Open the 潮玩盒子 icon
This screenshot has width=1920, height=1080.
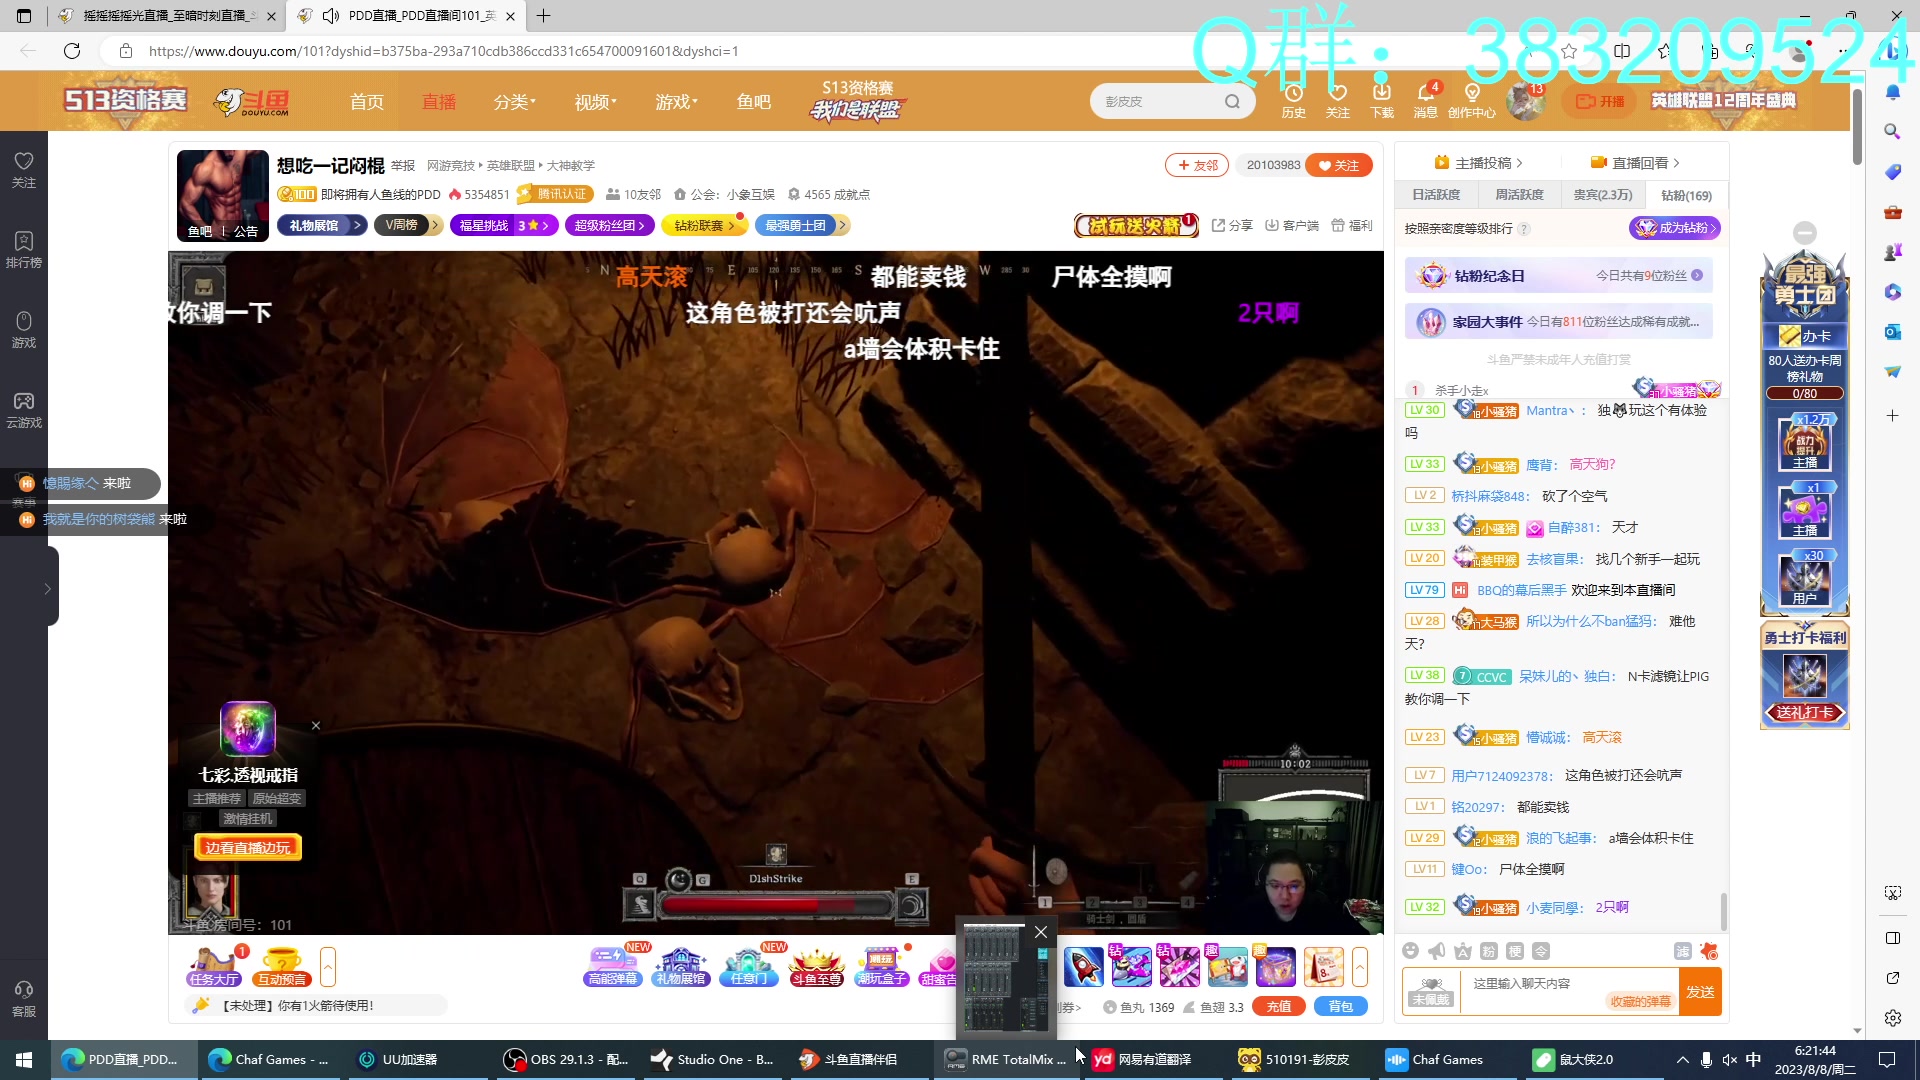pos(881,967)
